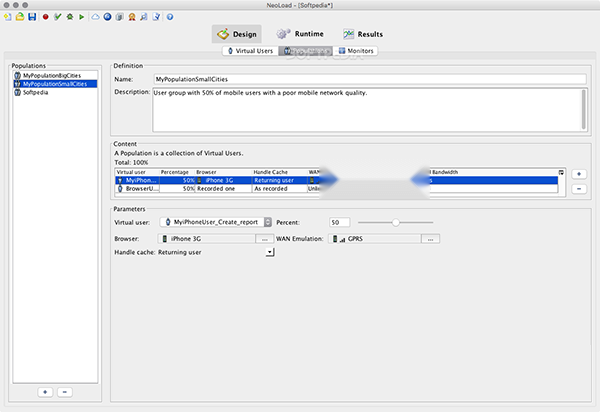The height and width of the screenshot is (412, 600).
Task: Add a population with the plus button
Action: tap(45, 392)
